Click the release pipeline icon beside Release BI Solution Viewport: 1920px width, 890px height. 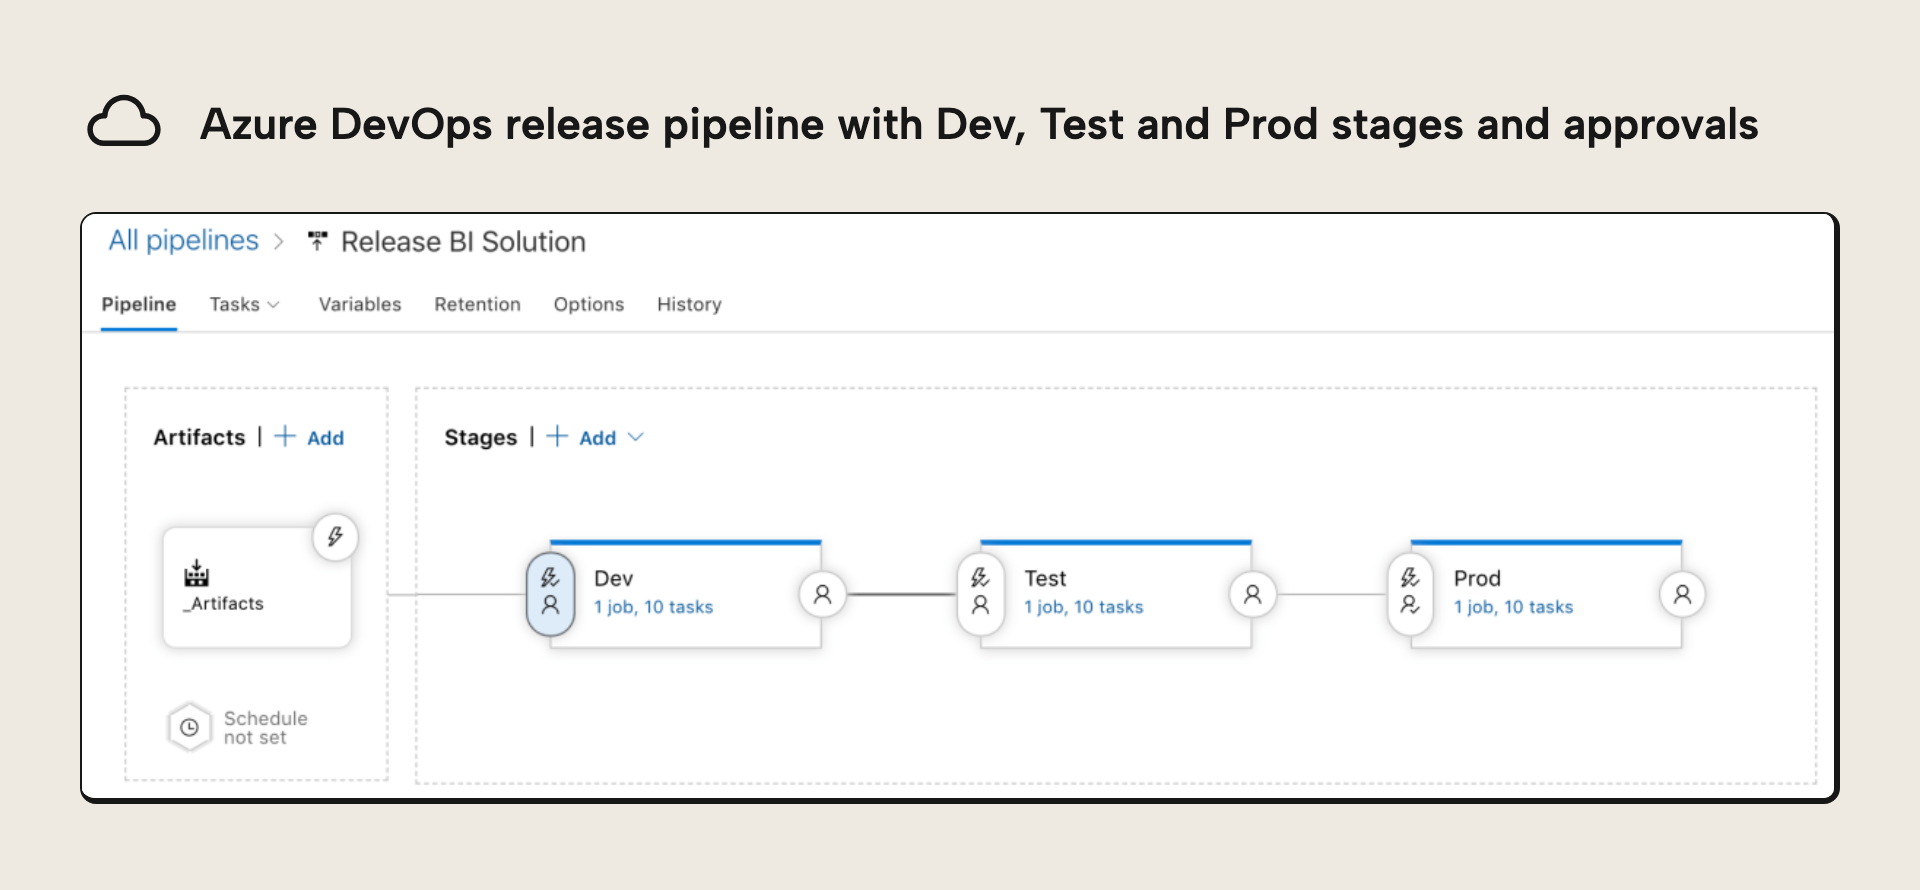[318, 241]
